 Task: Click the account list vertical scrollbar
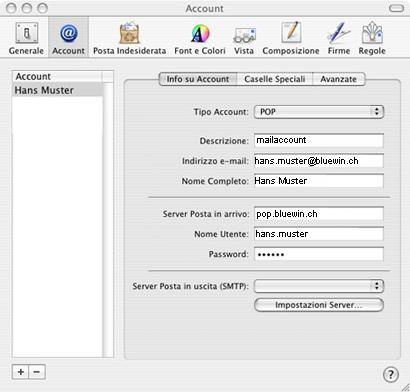click(108, 220)
